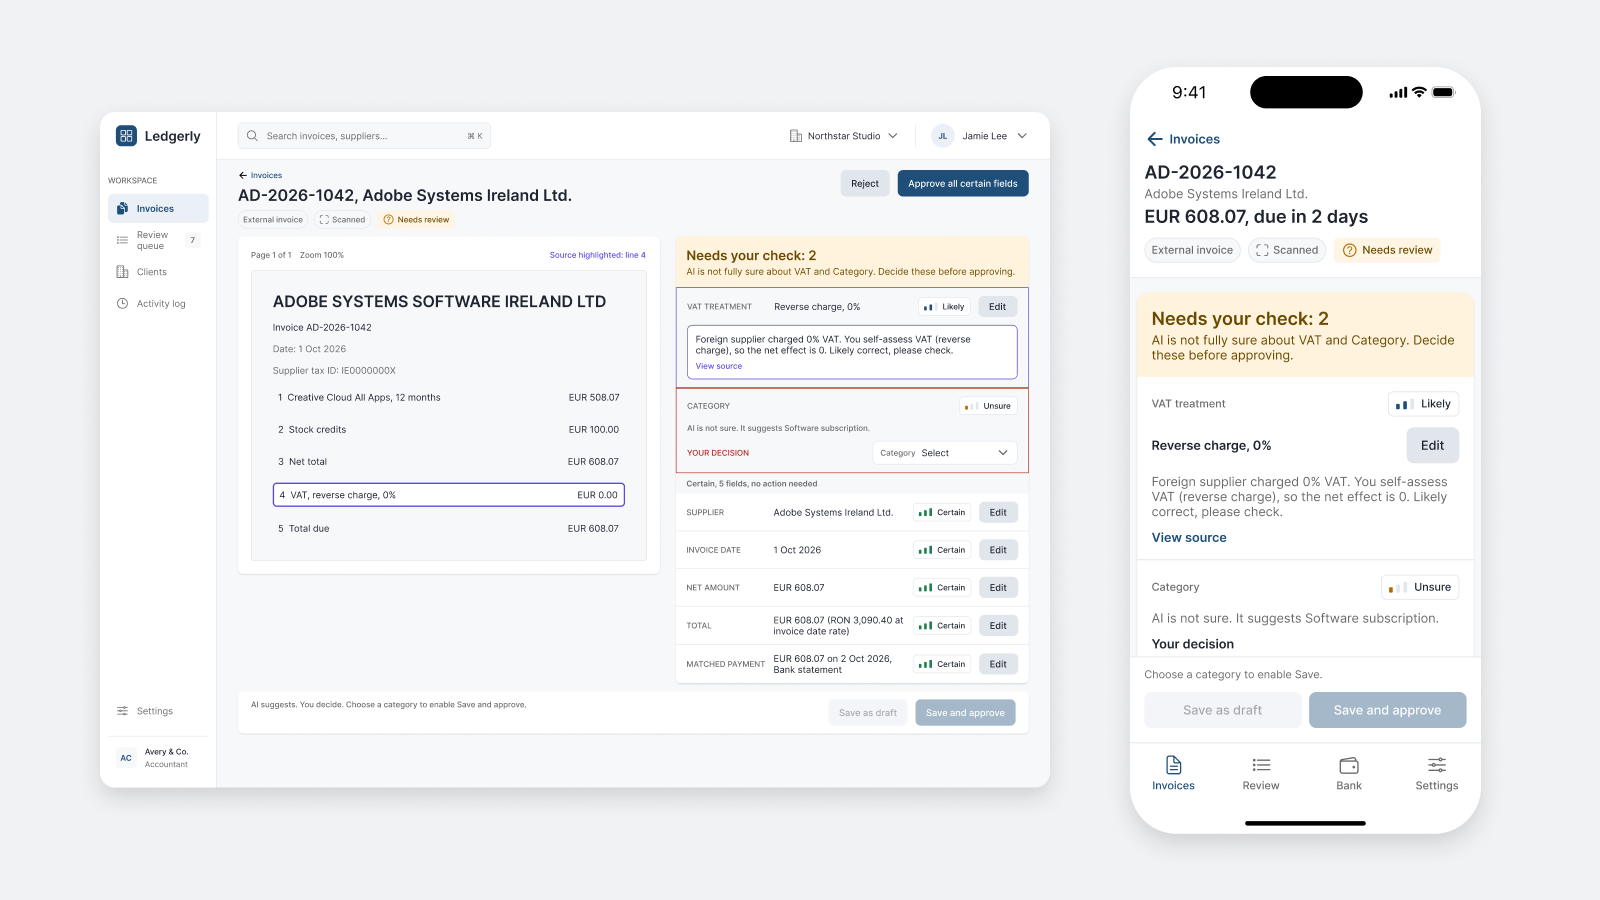Open Invoices in desktop sidebar
Screen dimensions: 1600x900
(x=158, y=208)
